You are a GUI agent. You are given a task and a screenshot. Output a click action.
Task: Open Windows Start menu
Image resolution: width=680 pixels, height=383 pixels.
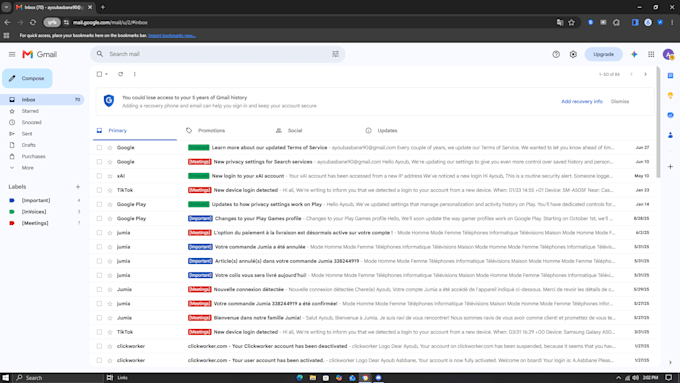point(5,378)
